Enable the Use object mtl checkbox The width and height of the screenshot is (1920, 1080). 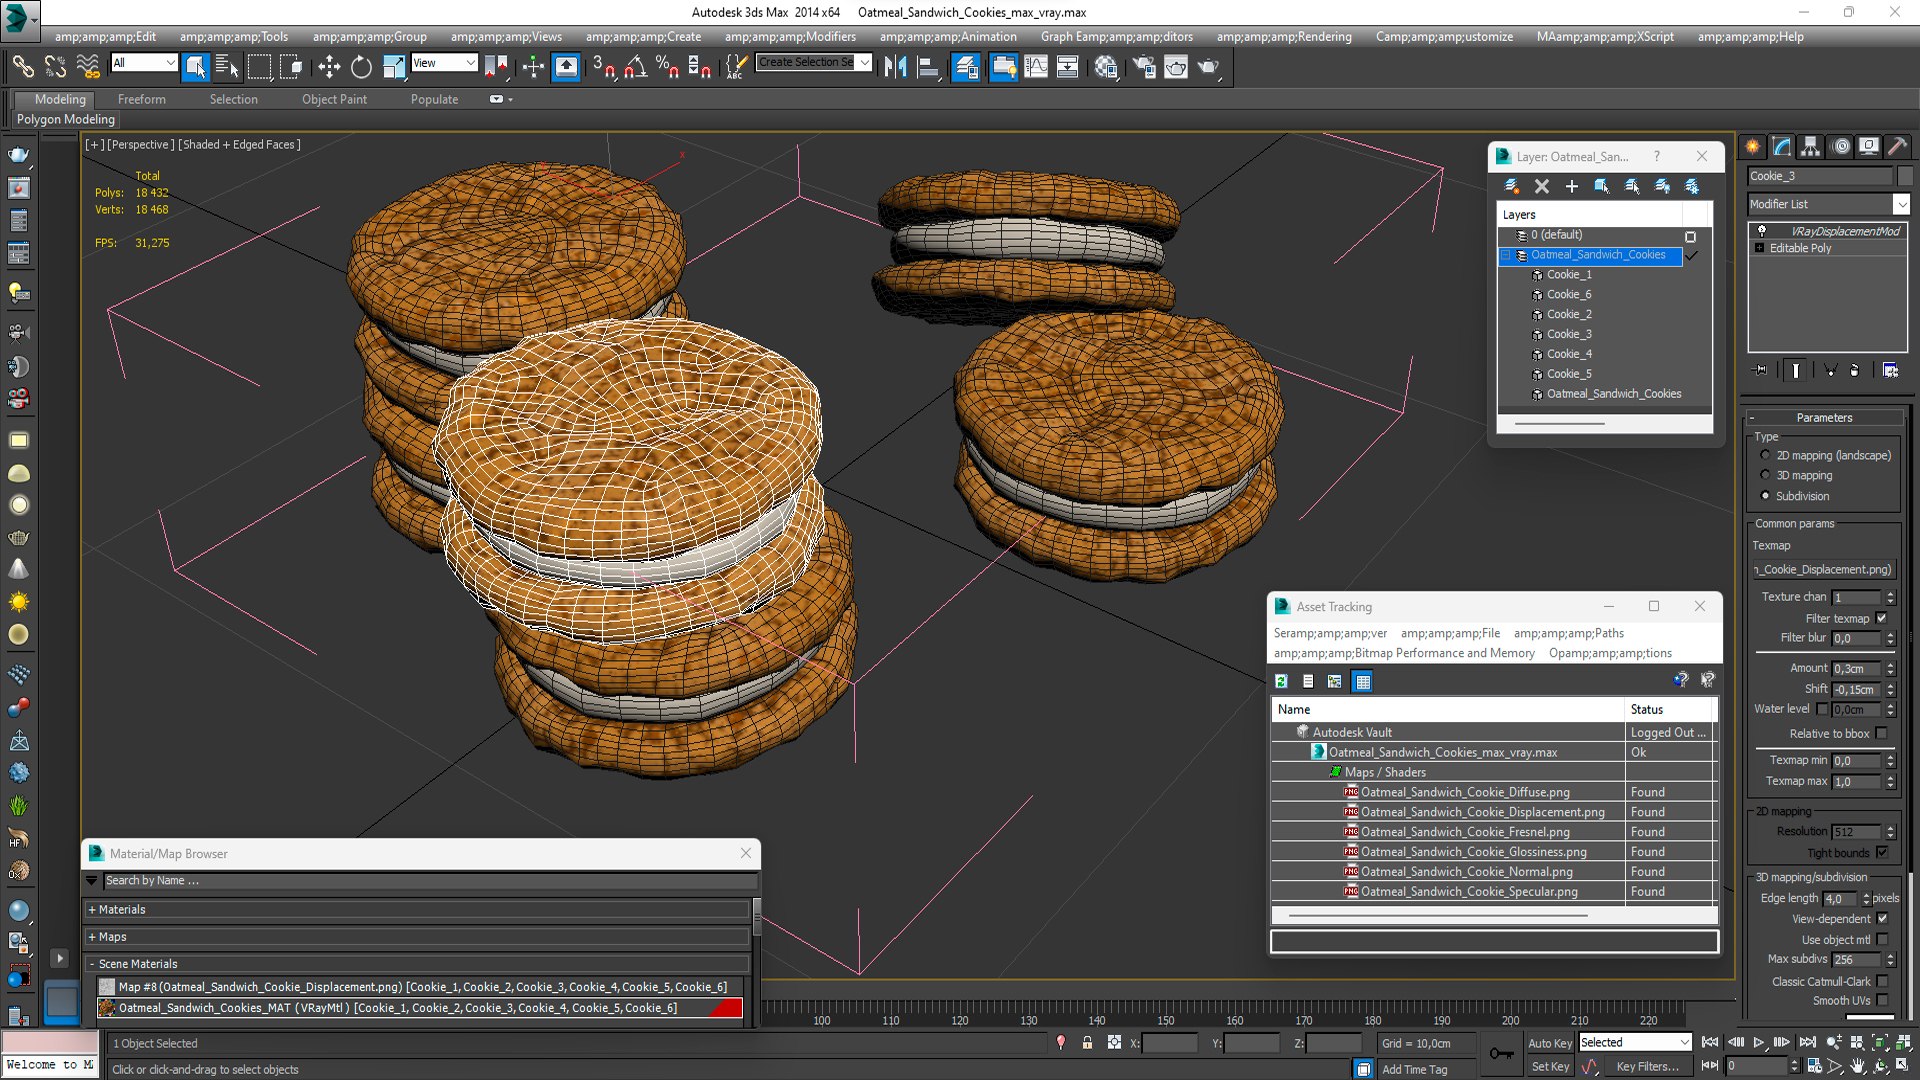1882,939
